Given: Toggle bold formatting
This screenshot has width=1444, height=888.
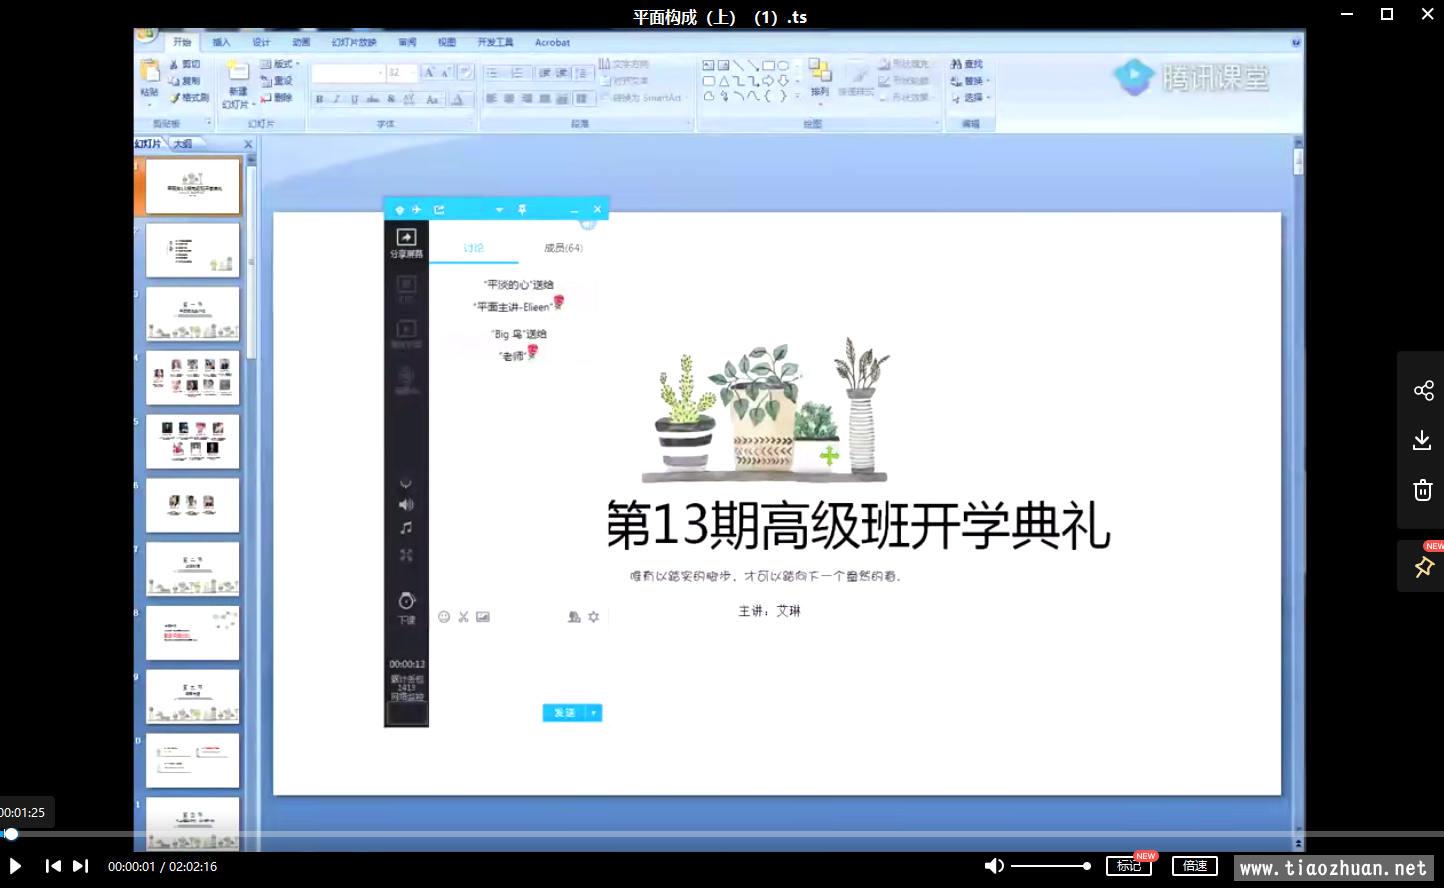Looking at the screenshot, I should pos(319,99).
